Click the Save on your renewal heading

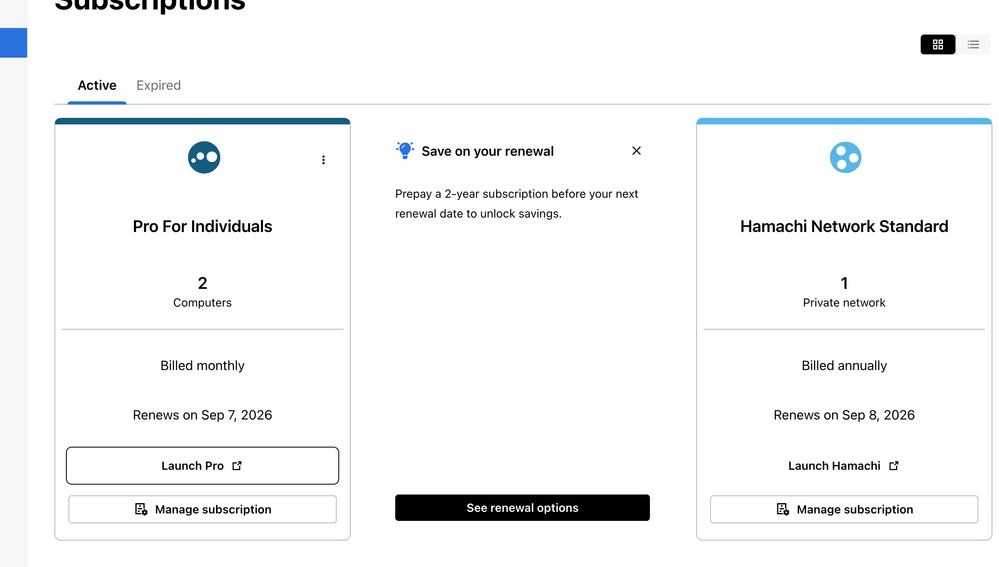click(487, 152)
